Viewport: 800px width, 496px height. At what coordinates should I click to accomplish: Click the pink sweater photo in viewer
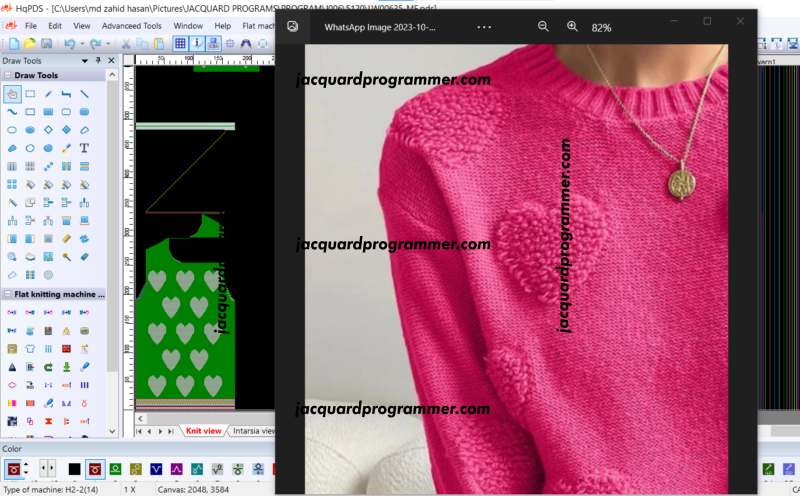[x=516, y=269]
